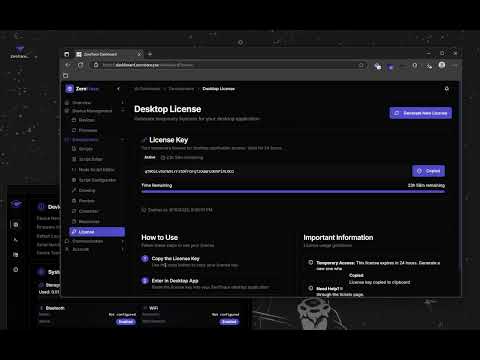Click the Communication icon in sidebar
Viewport: 480px width, 360px height.
[x=67, y=241]
